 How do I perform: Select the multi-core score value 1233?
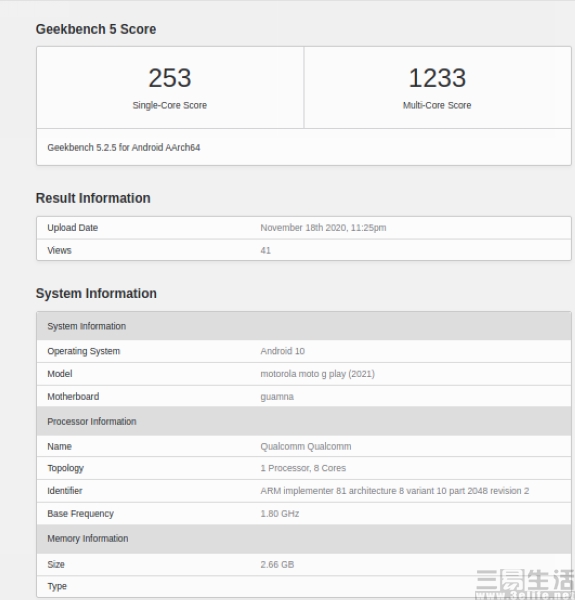coord(437,78)
